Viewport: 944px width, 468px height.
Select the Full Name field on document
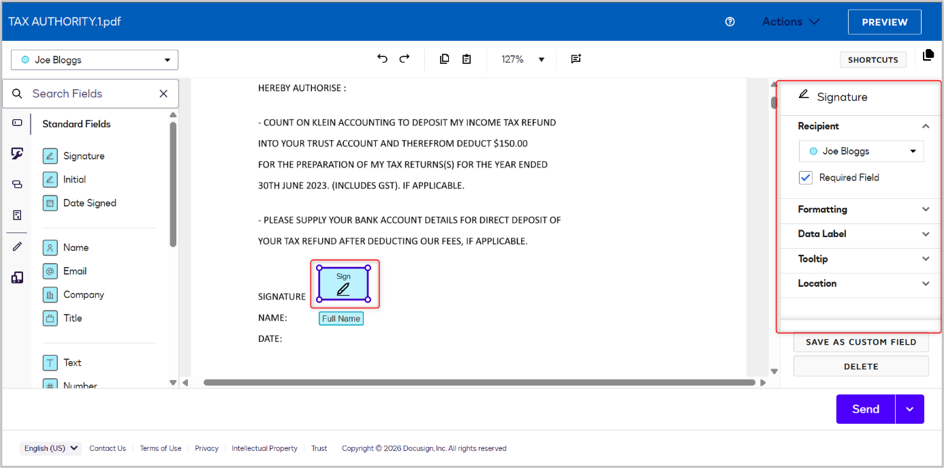tap(341, 319)
